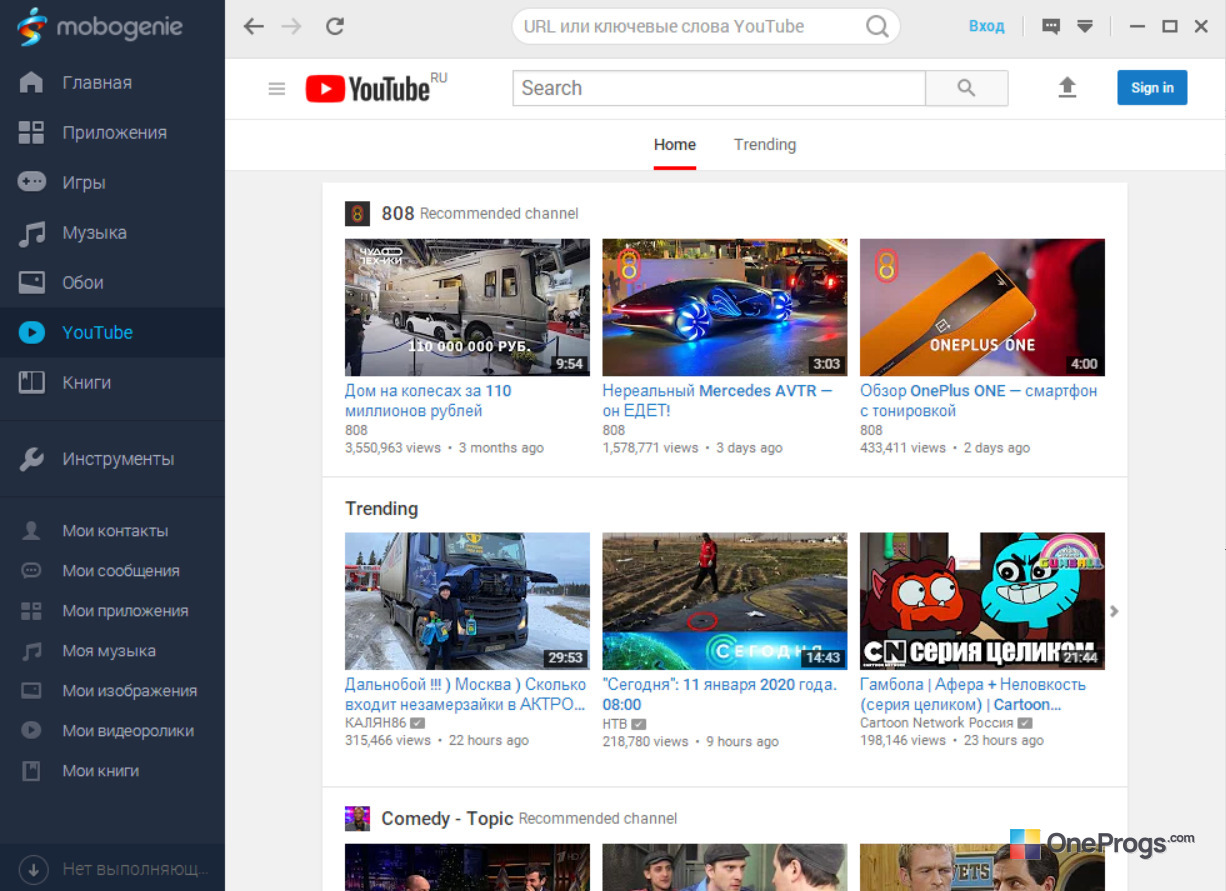Go back with the back arrow

(x=254, y=27)
